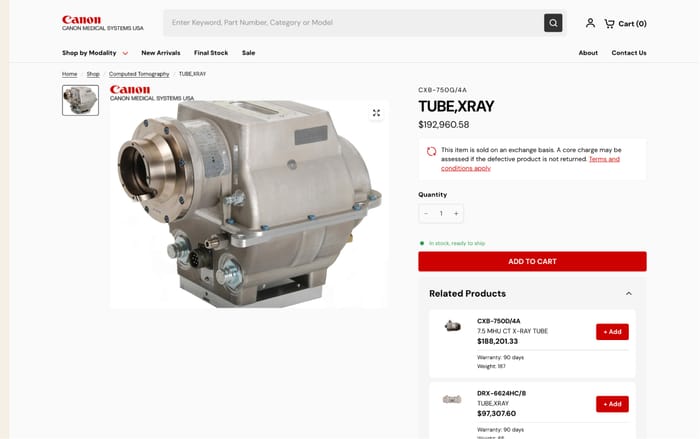Click the 7.5 MHU CT X-RAY TUBE description

tap(512, 331)
